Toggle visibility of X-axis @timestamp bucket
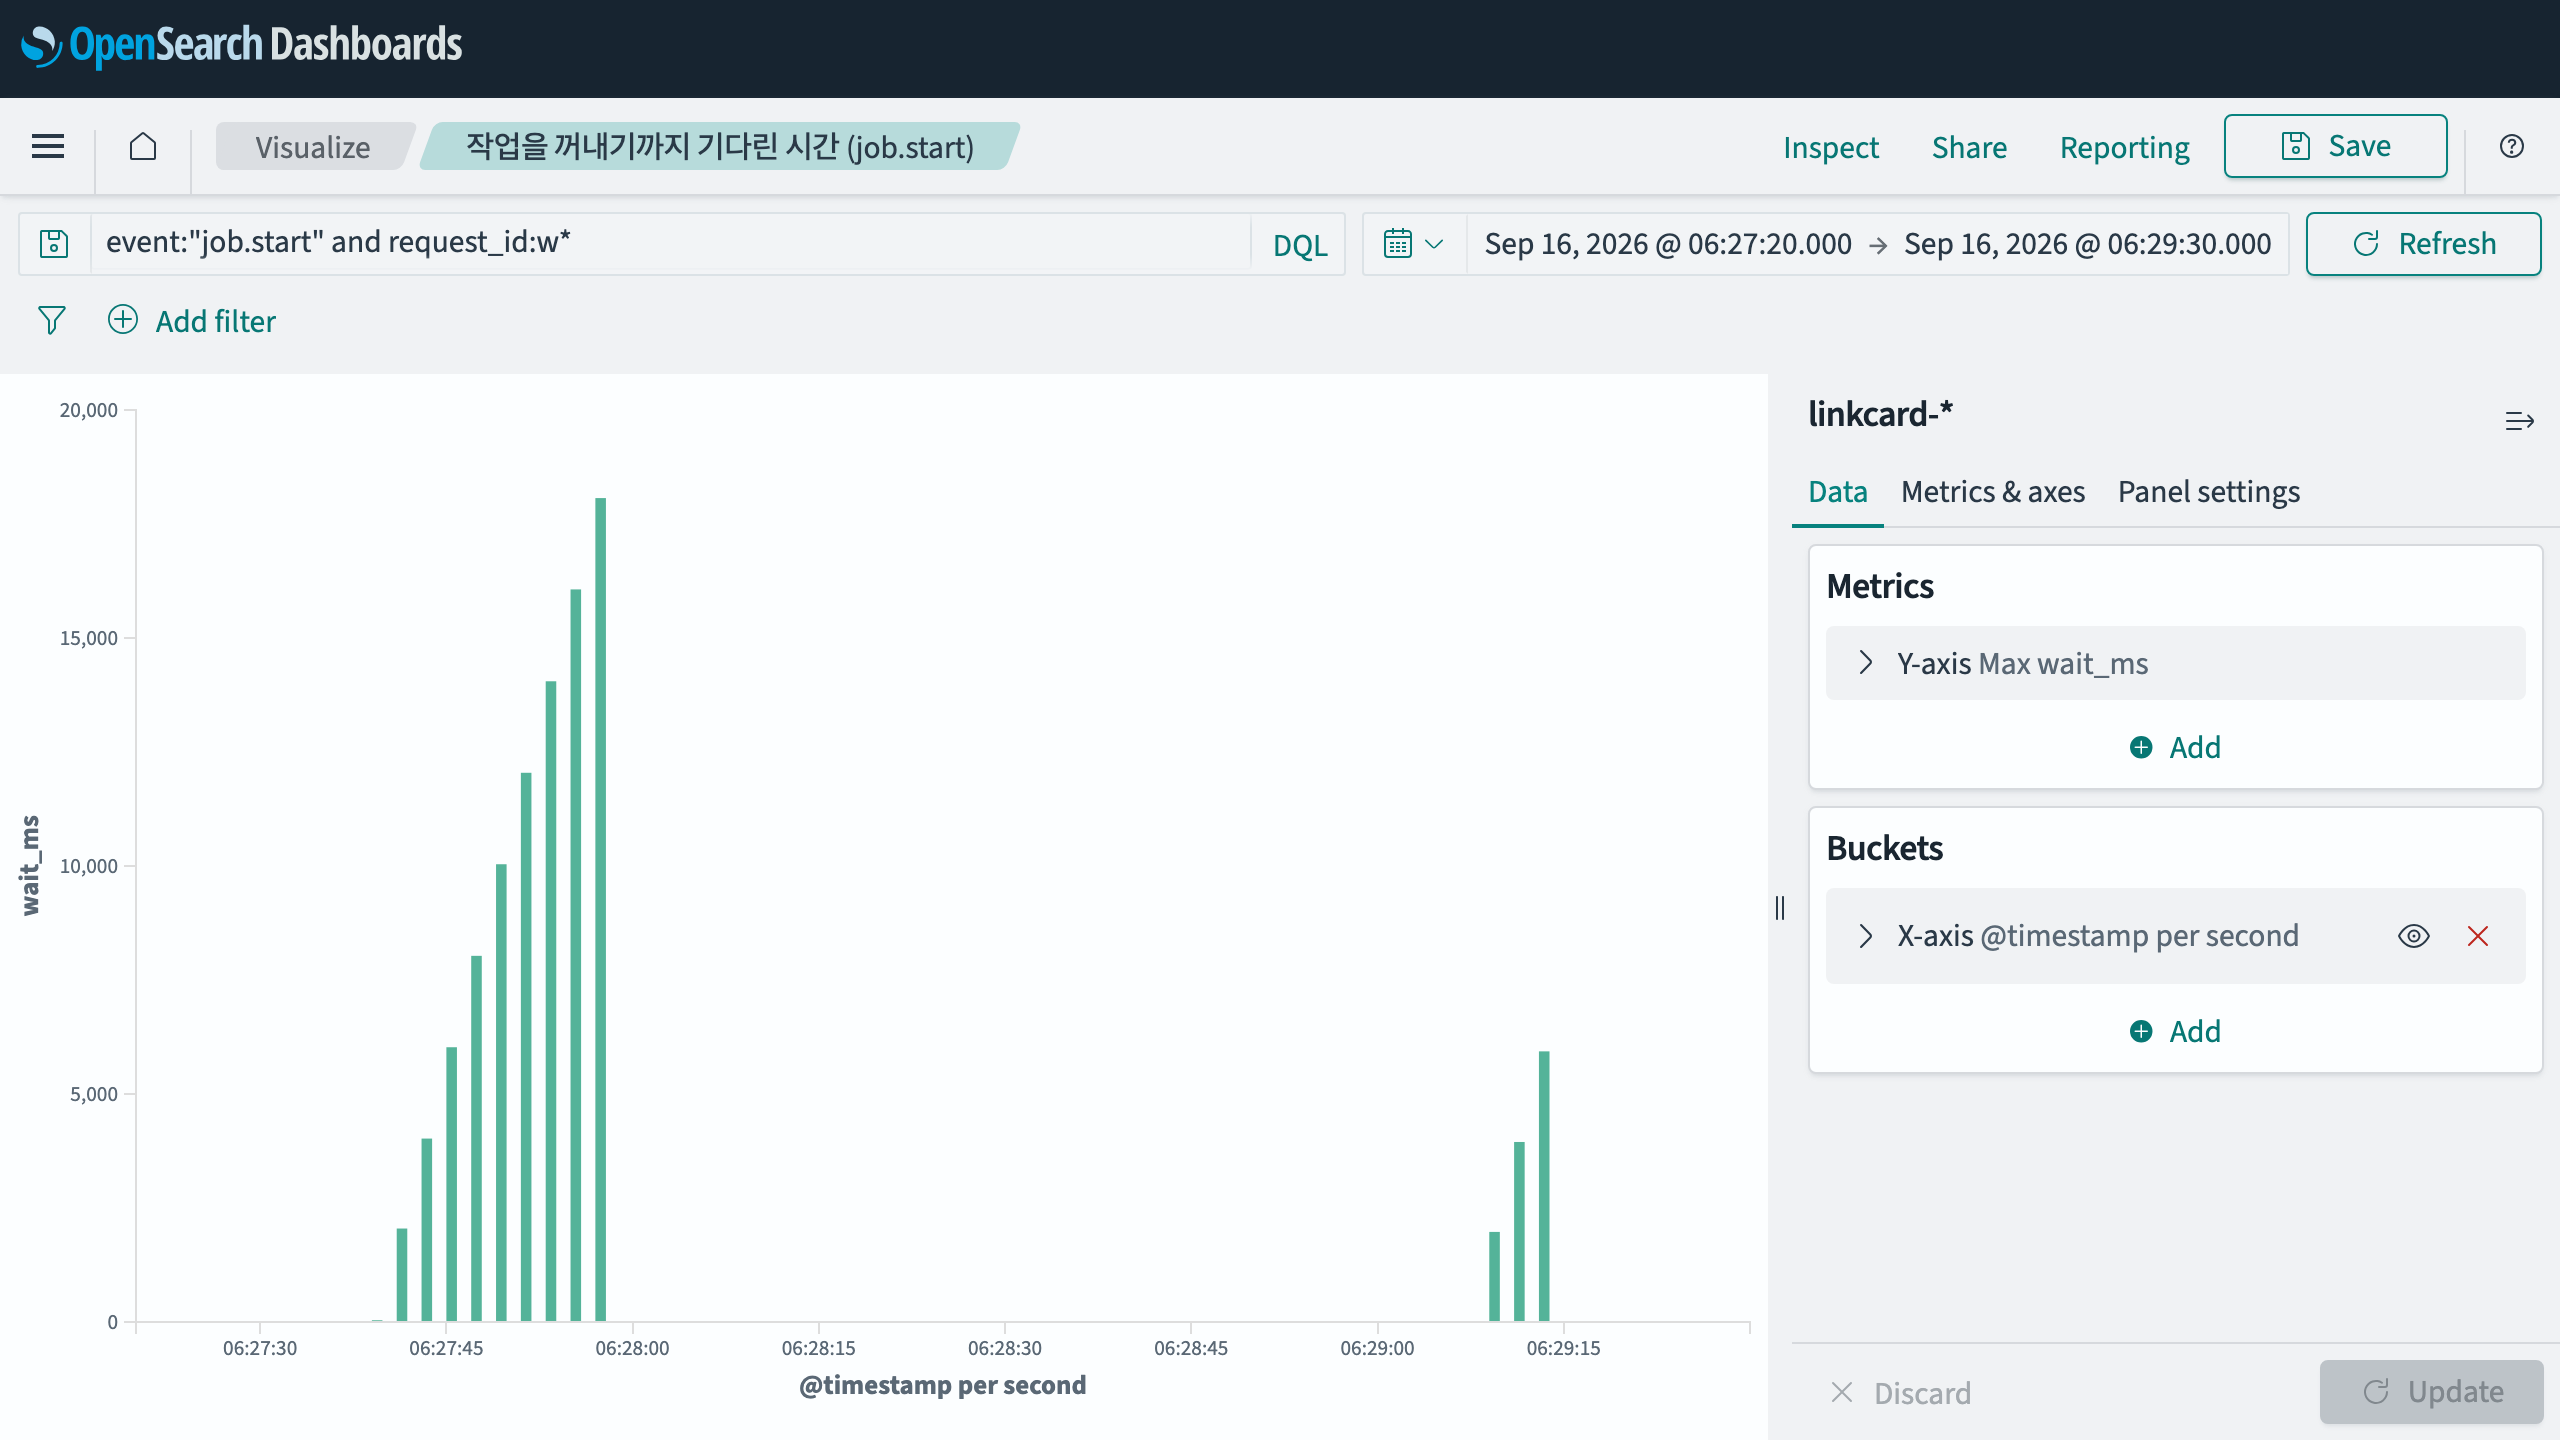The height and width of the screenshot is (1440, 2560). [x=2413, y=936]
